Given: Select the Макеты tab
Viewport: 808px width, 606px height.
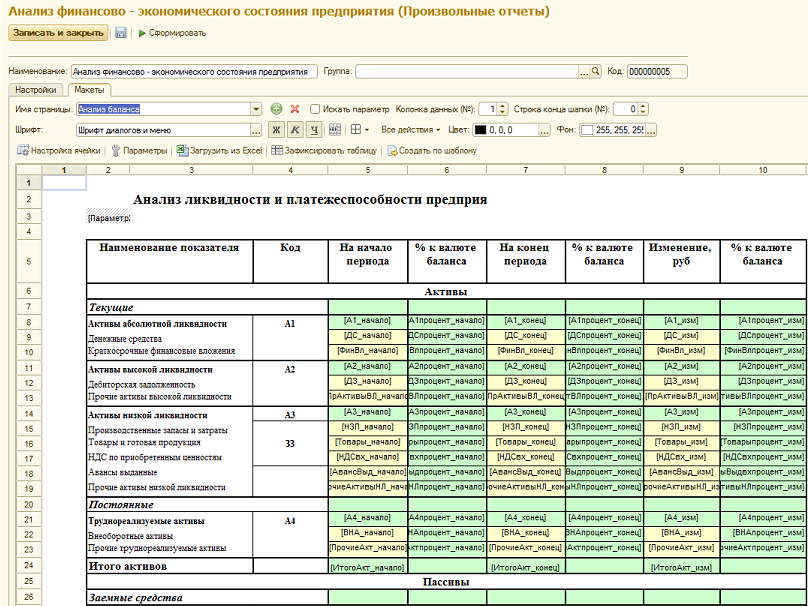Looking at the screenshot, I should coord(89,90).
